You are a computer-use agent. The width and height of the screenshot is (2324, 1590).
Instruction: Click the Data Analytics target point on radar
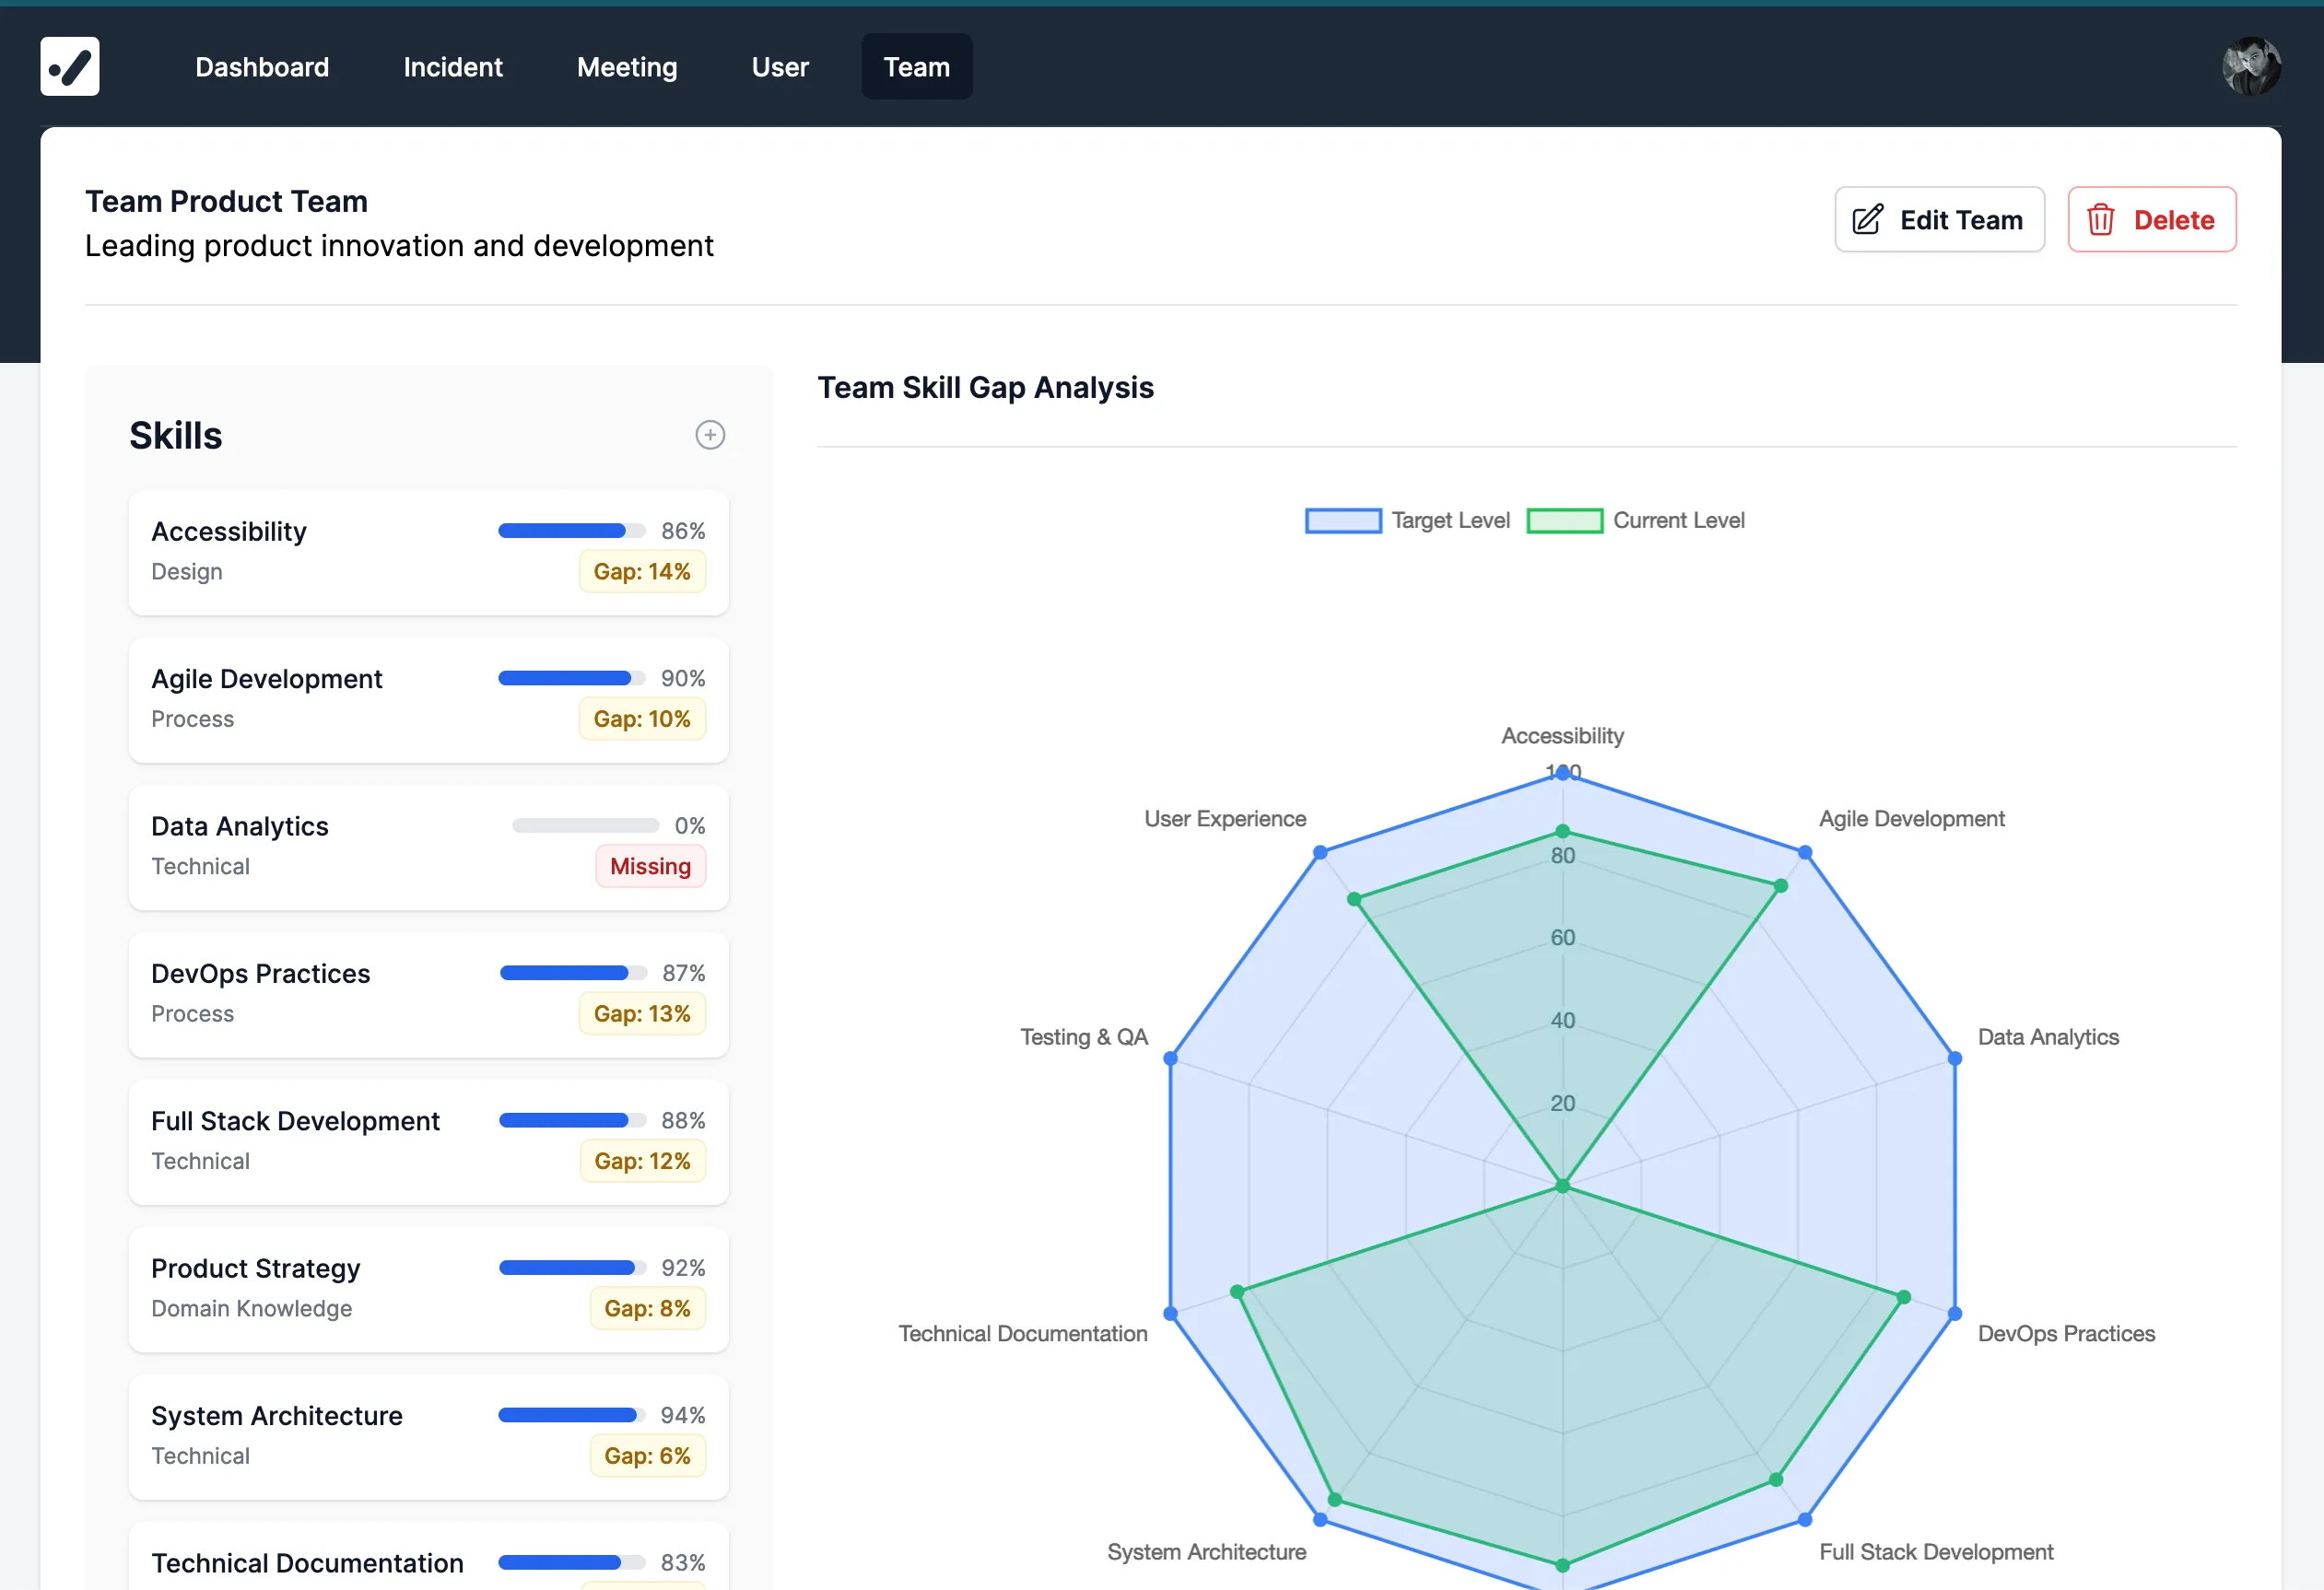tap(1954, 1058)
